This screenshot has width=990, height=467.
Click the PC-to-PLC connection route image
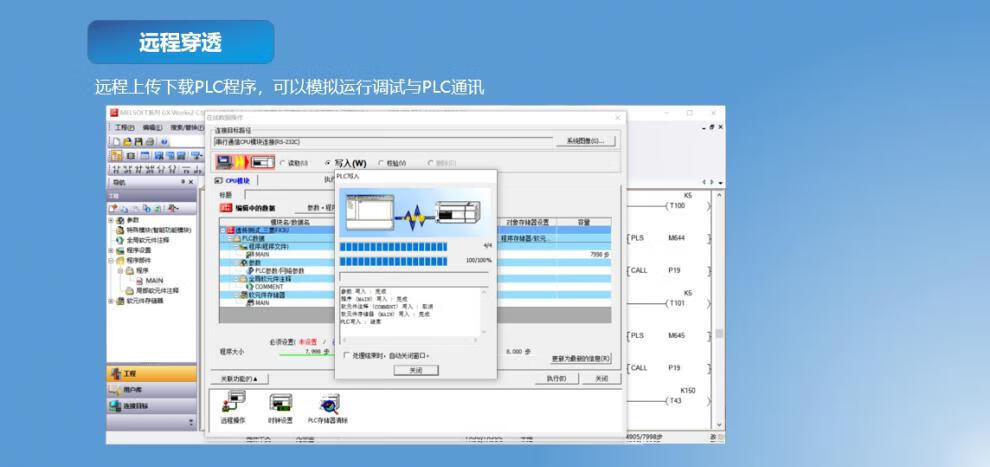[x=245, y=163]
